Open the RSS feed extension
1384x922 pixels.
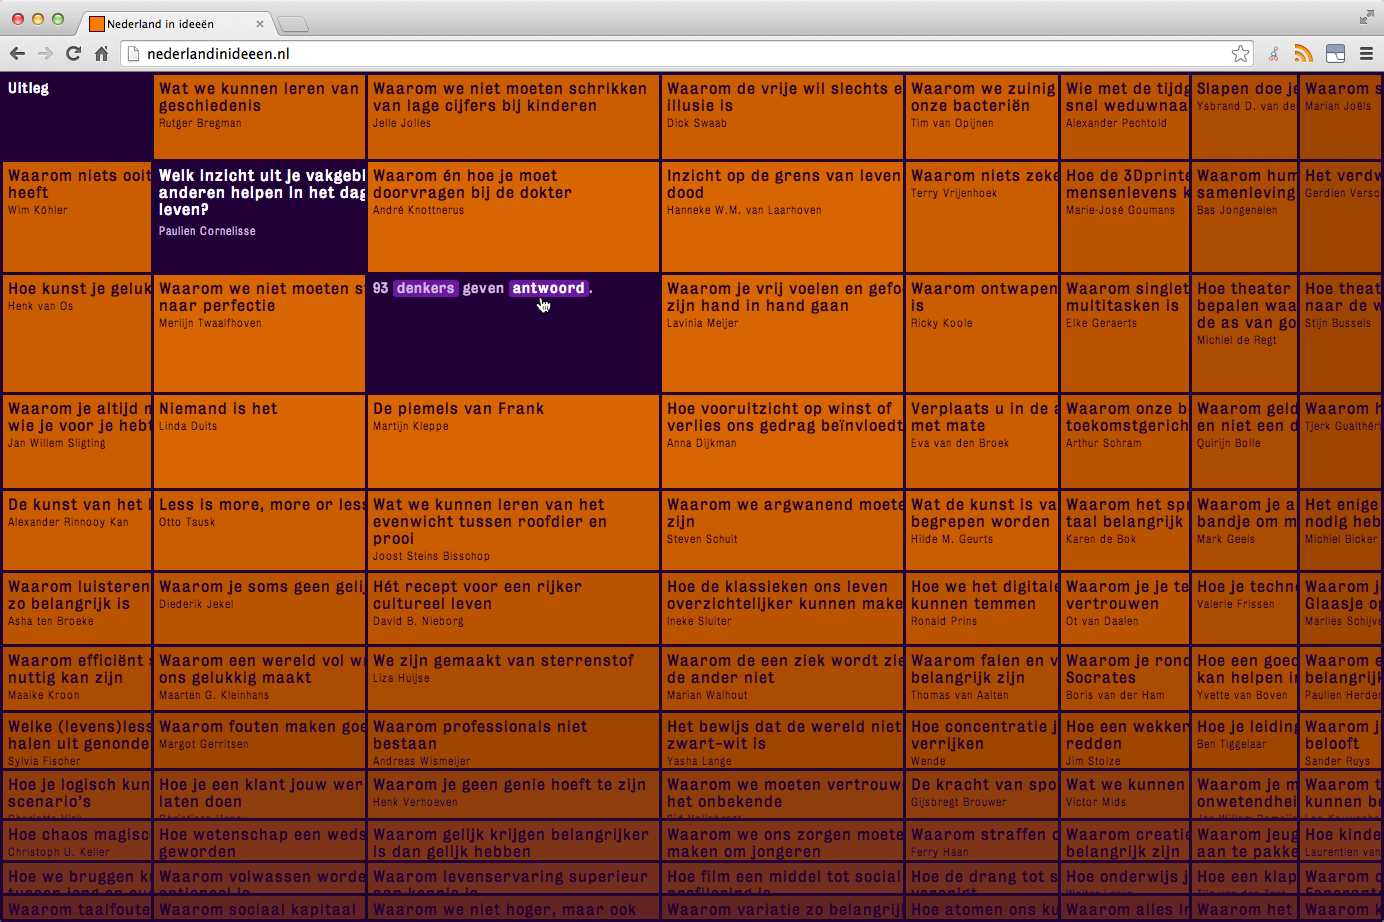(1303, 54)
